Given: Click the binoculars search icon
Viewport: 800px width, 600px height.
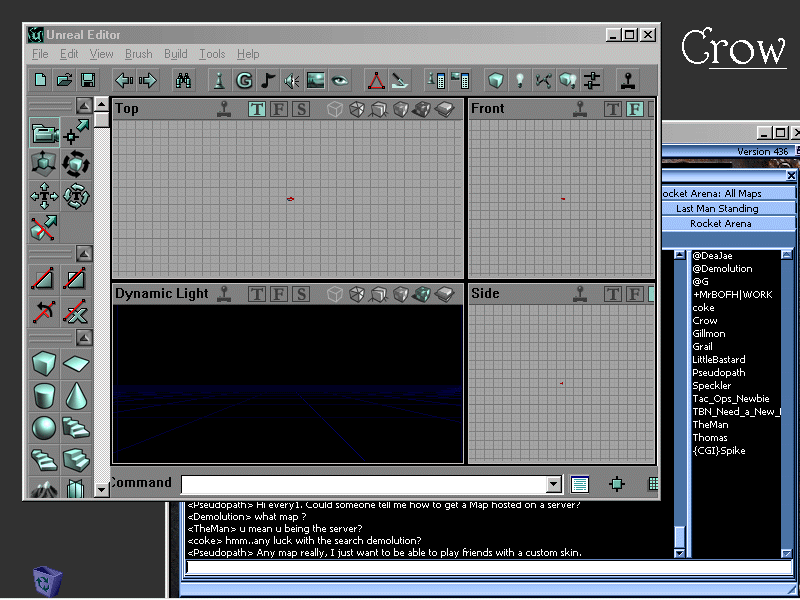Looking at the screenshot, I should [184, 80].
